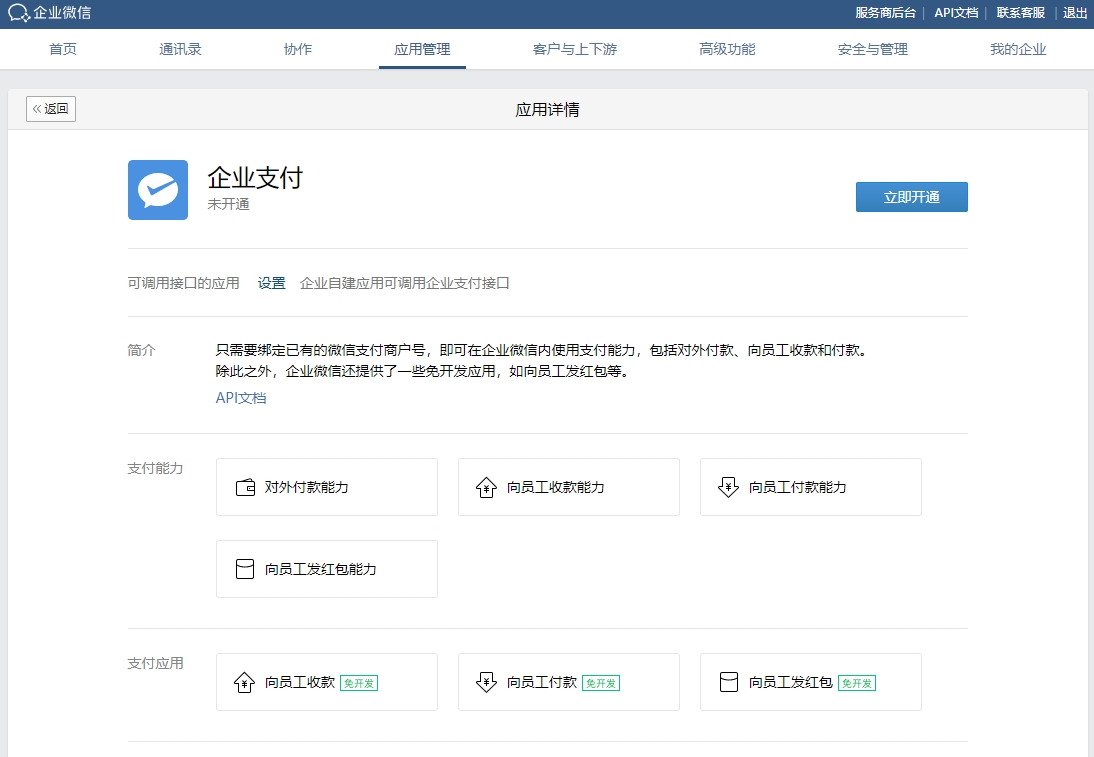The width and height of the screenshot is (1094, 757).
Task: Open the 客户与上下游 tab
Action: 575,49
